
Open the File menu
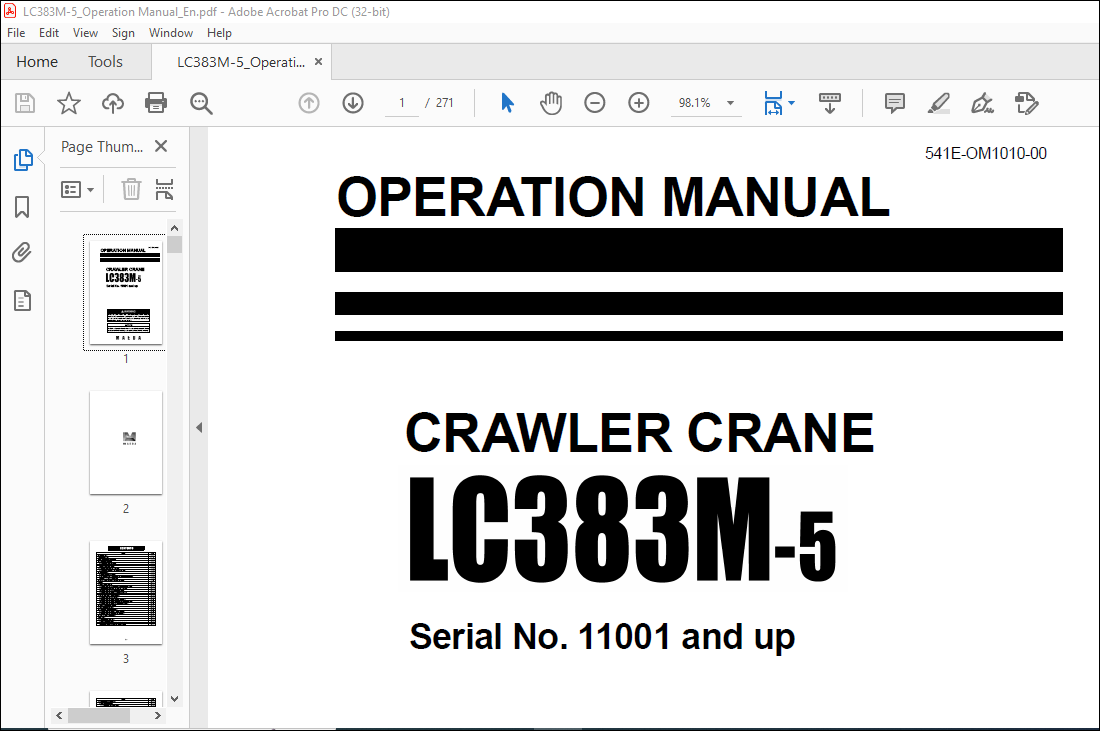point(16,33)
